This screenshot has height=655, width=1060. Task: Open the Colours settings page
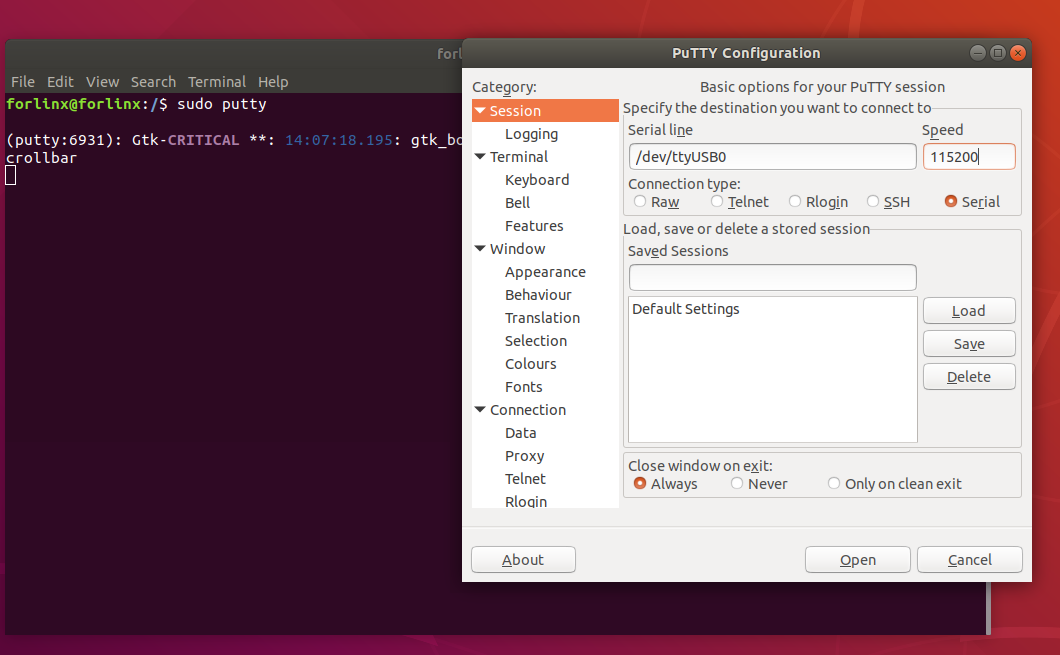(x=530, y=363)
